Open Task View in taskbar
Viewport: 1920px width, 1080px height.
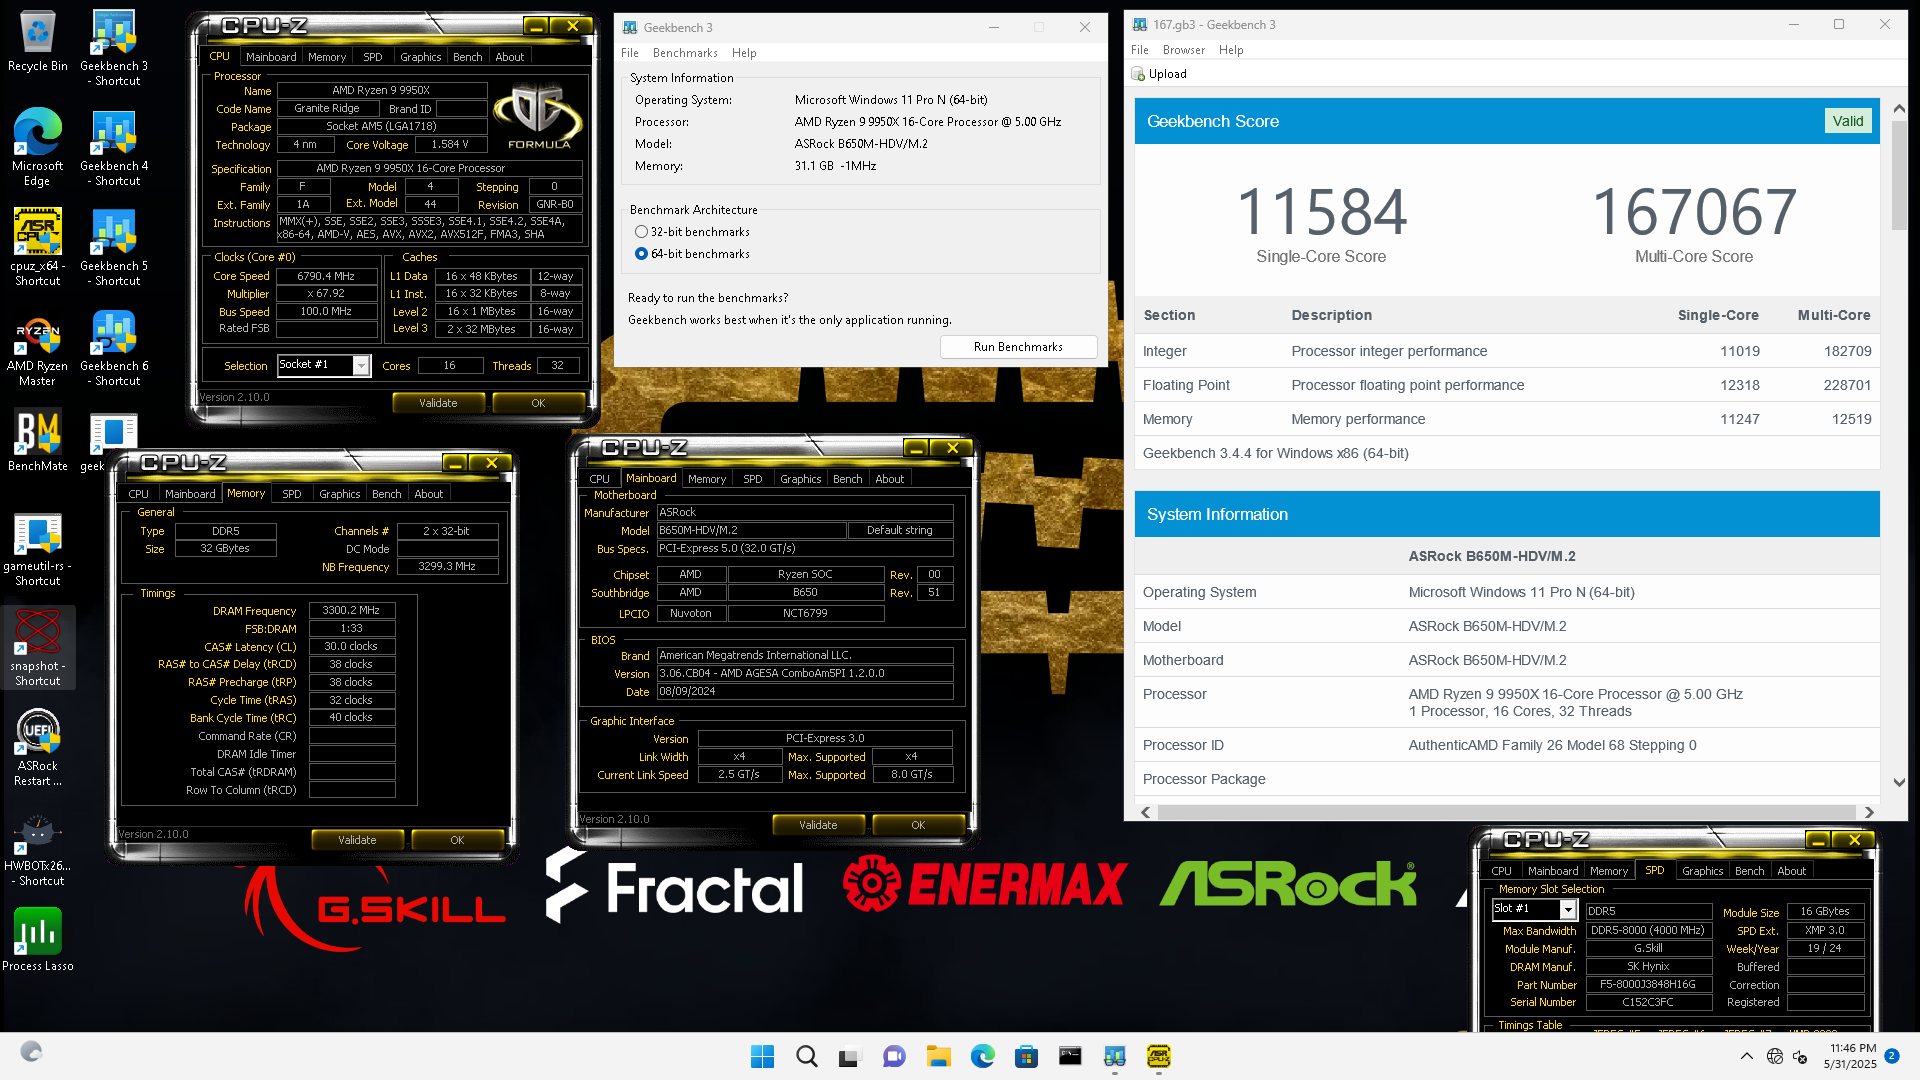pos(850,1056)
